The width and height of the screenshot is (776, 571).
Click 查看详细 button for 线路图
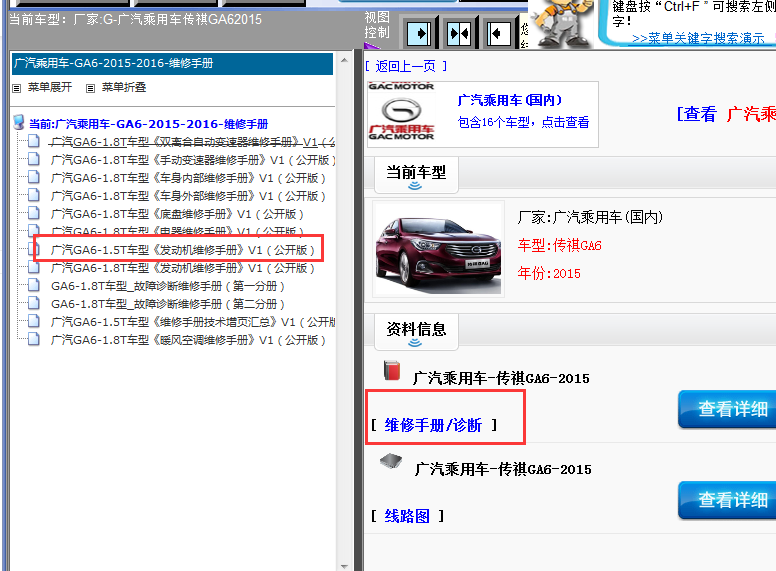[x=728, y=500]
